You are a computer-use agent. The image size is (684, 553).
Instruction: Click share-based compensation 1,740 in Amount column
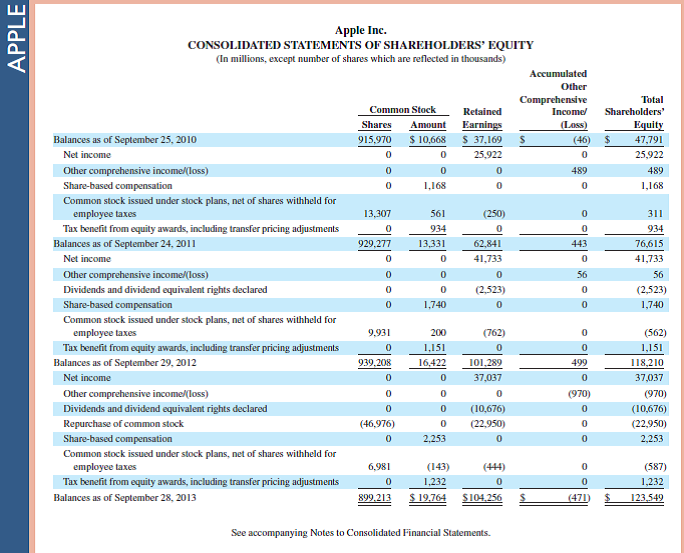click(434, 304)
